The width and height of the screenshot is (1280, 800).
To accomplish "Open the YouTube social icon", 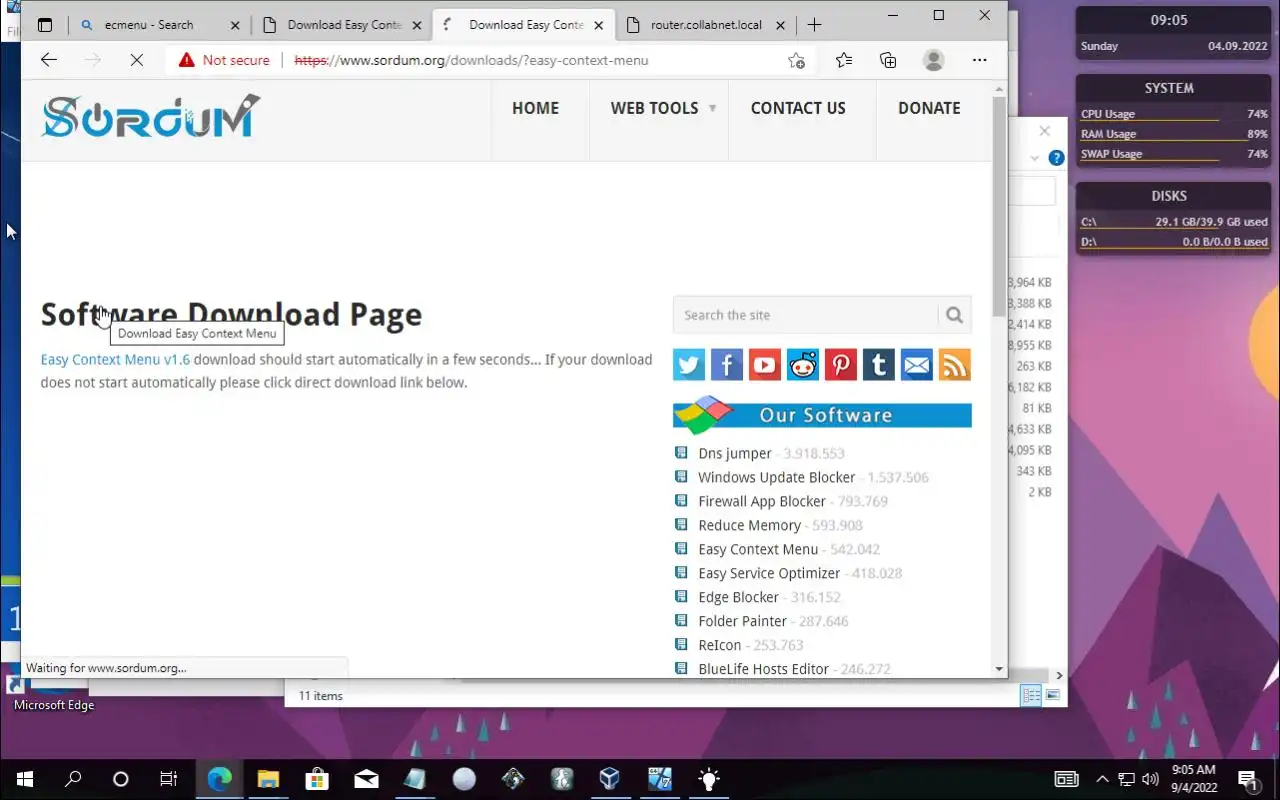I will coord(765,365).
